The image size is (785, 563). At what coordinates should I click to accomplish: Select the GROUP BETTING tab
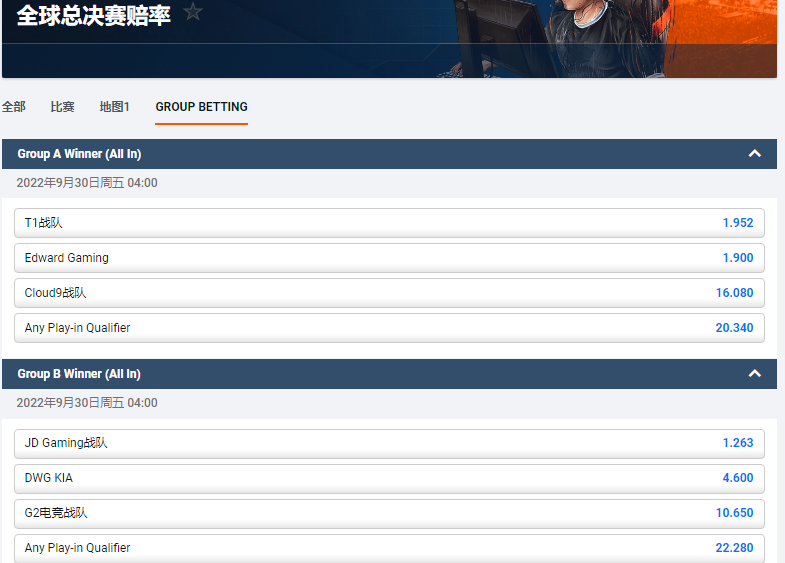coord(201,107)
